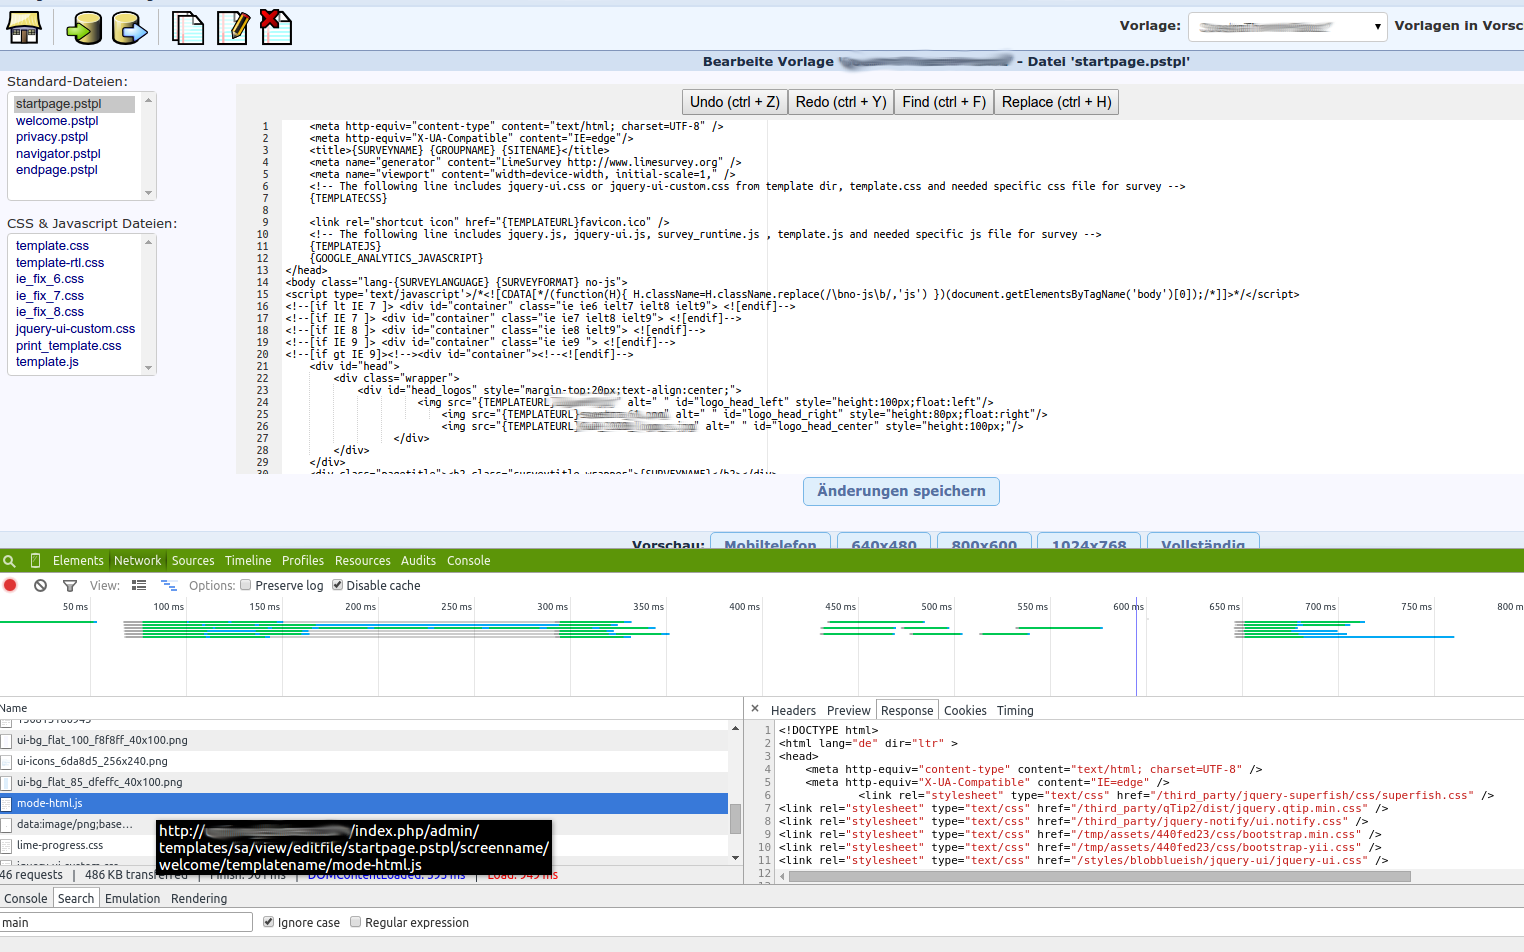The width and height of the screenshot is (1524, 952).
Task: Open the Vorlage template dropdown
Action: [1288, 27]
